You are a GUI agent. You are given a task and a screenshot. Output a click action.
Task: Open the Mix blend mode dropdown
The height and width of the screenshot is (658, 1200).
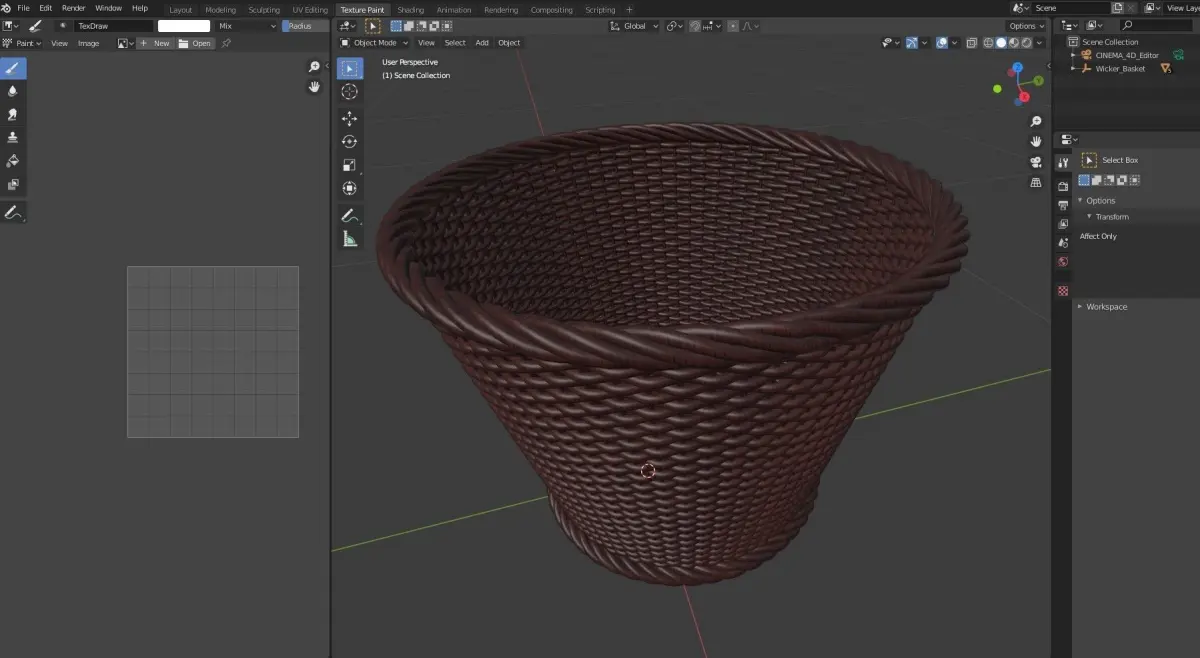tap(246, 26)
